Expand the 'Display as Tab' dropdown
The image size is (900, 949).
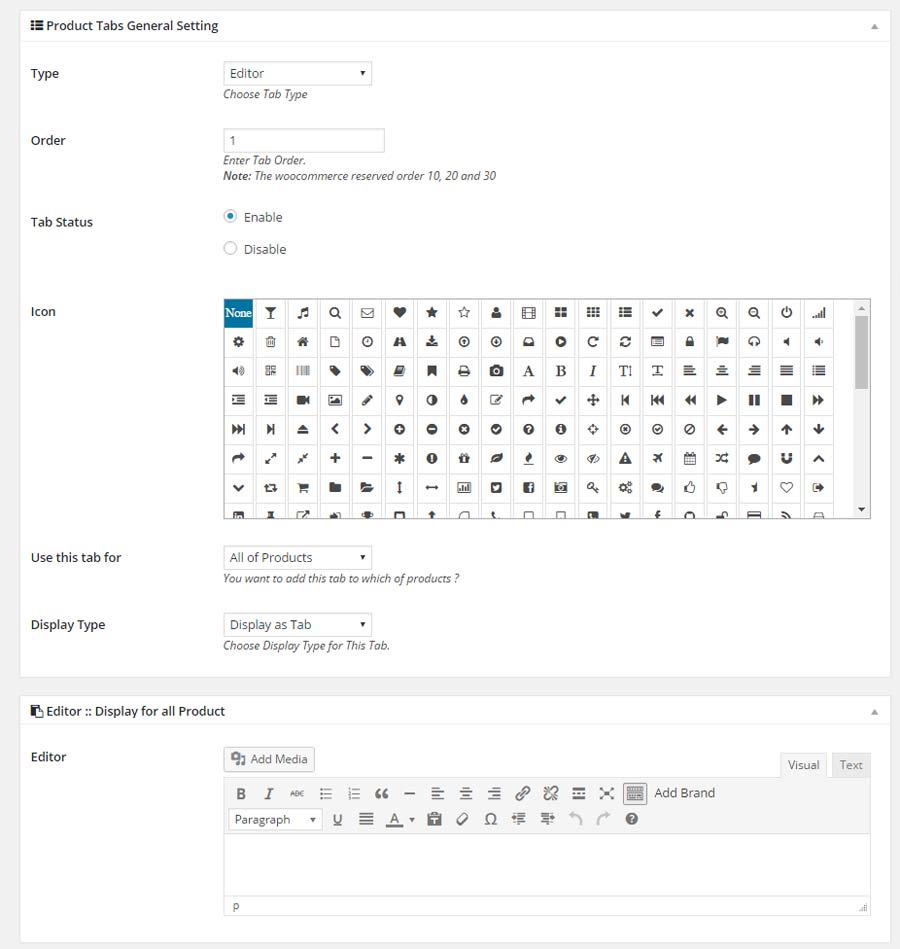click(297, 625)
